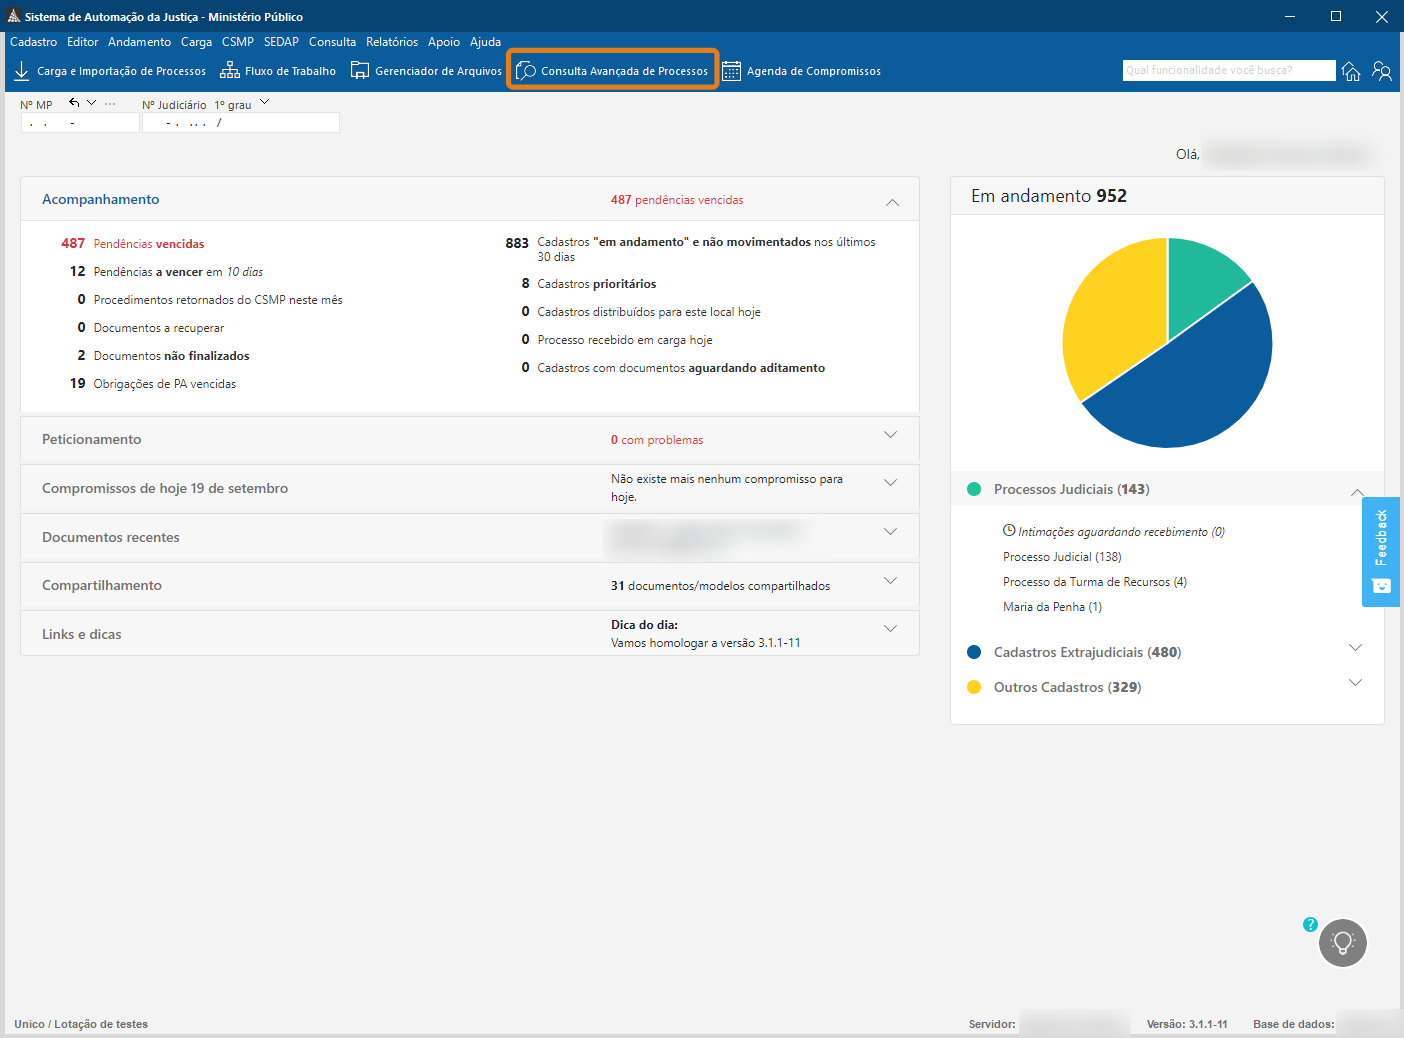Expand the Links e dicas panel

(x=890, y=629)
